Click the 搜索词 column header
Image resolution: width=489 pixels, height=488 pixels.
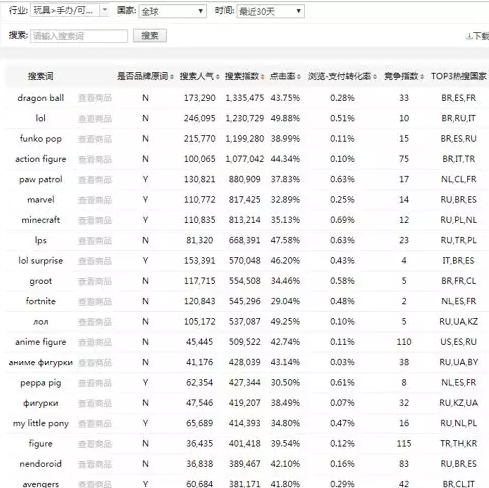40,76
